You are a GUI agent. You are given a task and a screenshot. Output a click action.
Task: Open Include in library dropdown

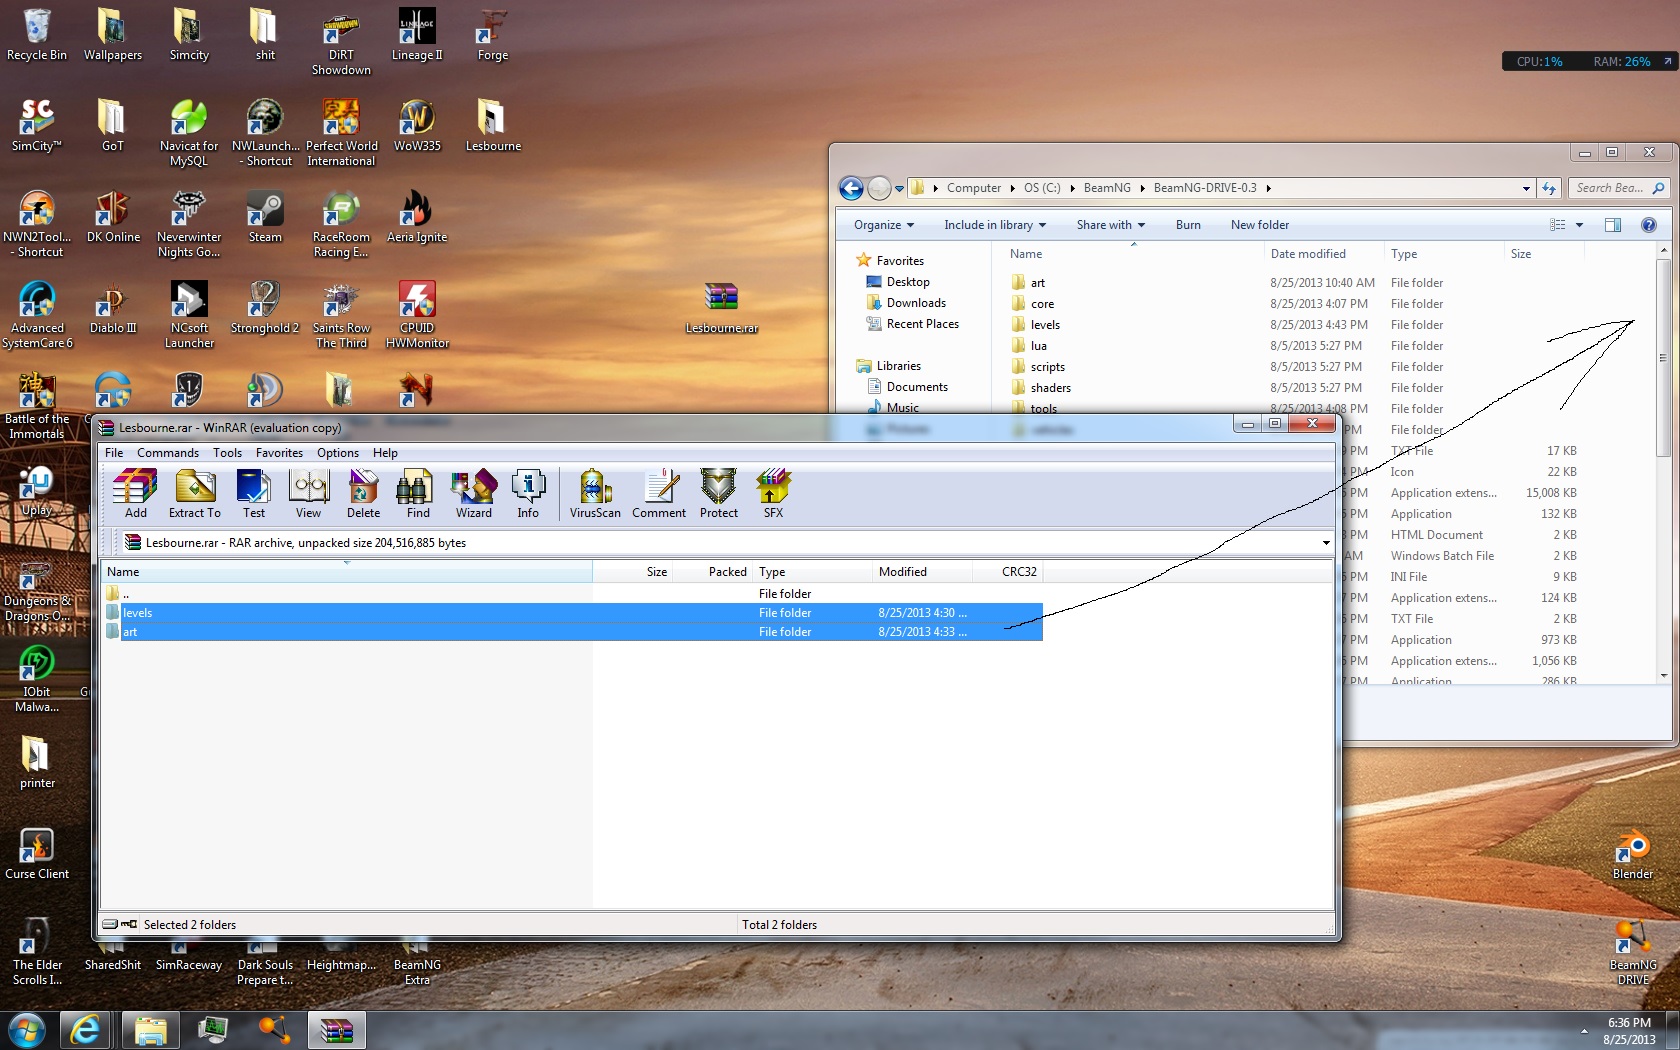(x=995, y=225)
